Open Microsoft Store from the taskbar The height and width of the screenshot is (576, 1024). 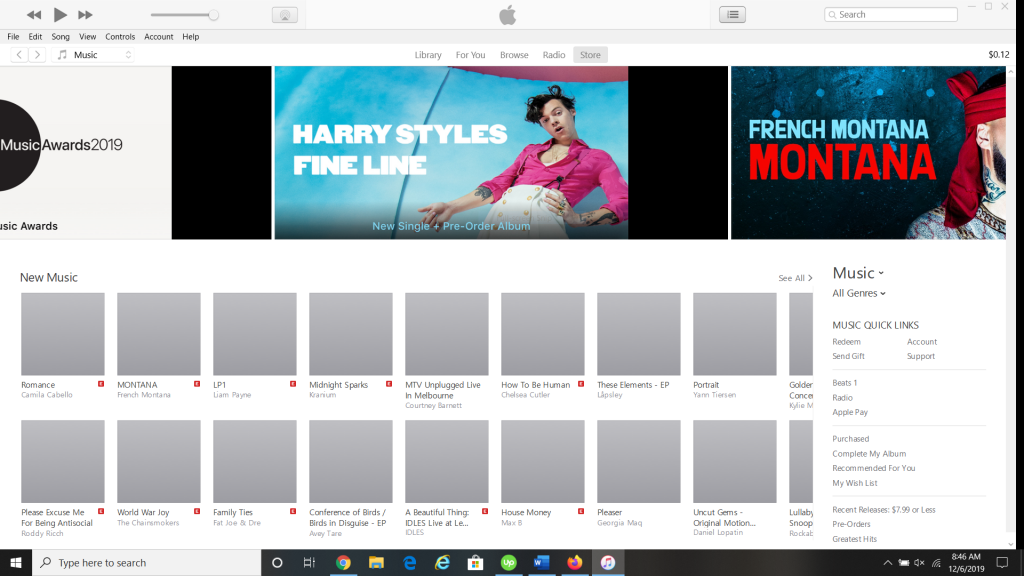[x=475, y=562]
